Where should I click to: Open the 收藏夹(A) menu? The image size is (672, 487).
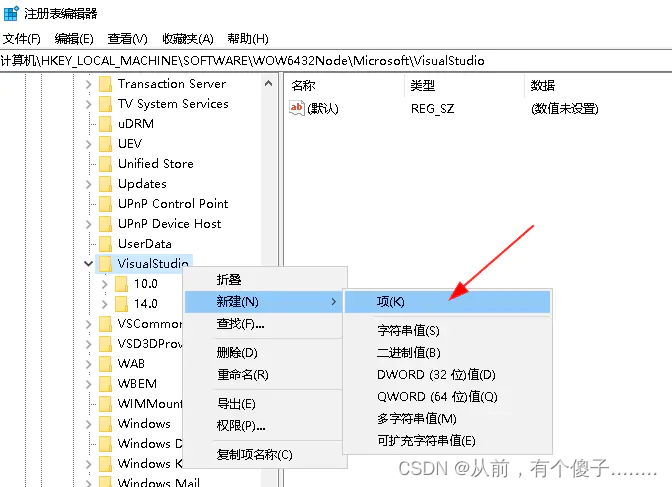pos(188,39)
